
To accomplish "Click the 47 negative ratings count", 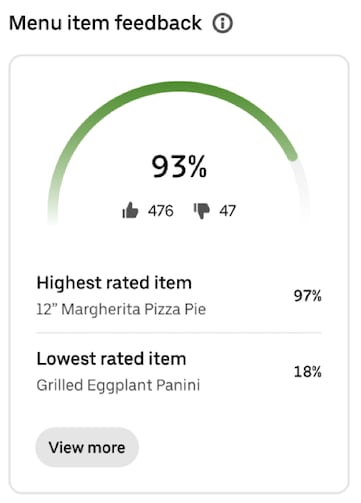I will tap(227, 211).
